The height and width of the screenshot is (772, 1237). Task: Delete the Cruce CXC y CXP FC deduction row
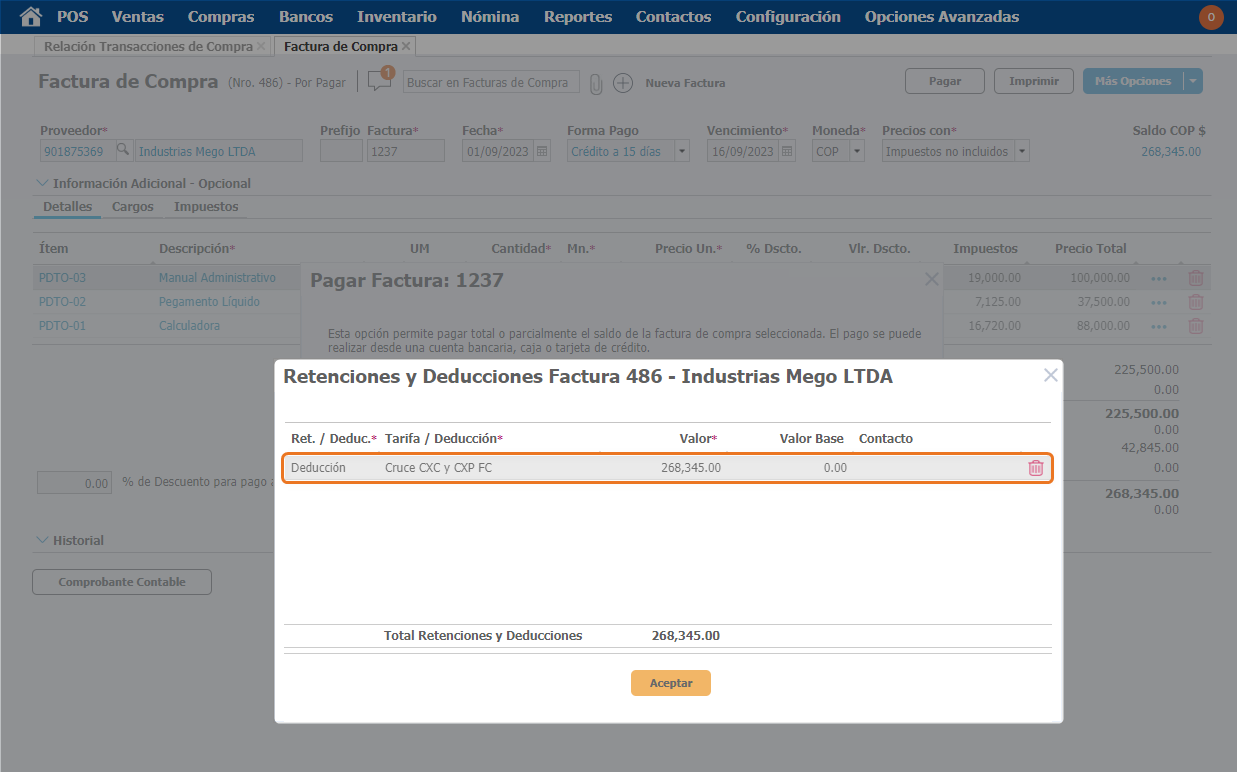[x=1036, y=468]
